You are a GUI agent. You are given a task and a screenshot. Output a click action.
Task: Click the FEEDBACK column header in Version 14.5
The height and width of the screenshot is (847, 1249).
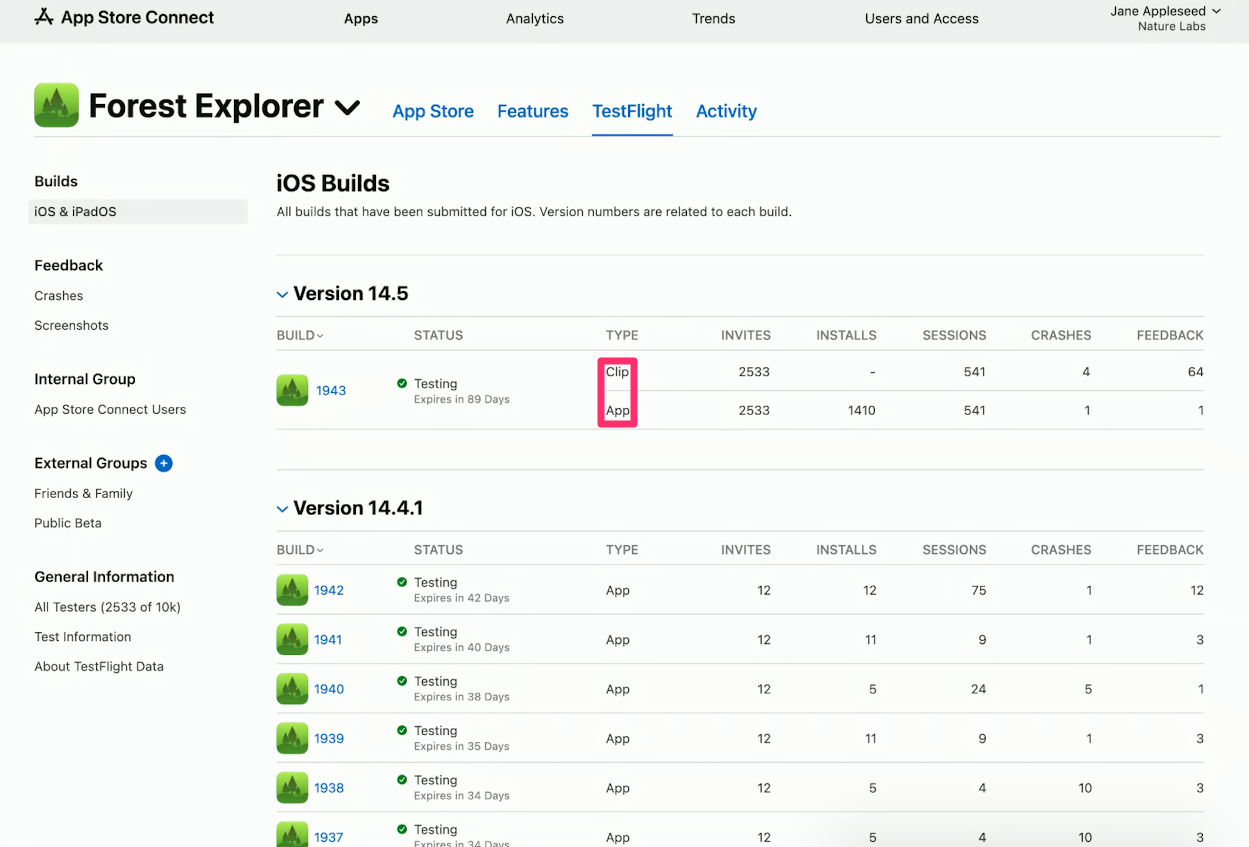[x=1170, y=335]
